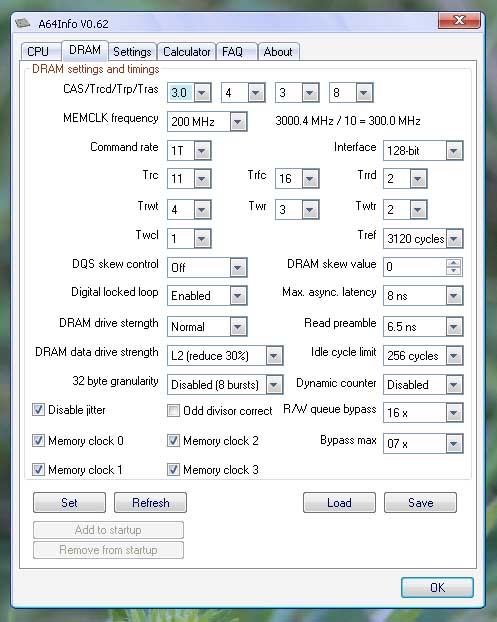Click the Refresh button
Image resolution: width=497 pixels, height=622 pixels.
150,503
